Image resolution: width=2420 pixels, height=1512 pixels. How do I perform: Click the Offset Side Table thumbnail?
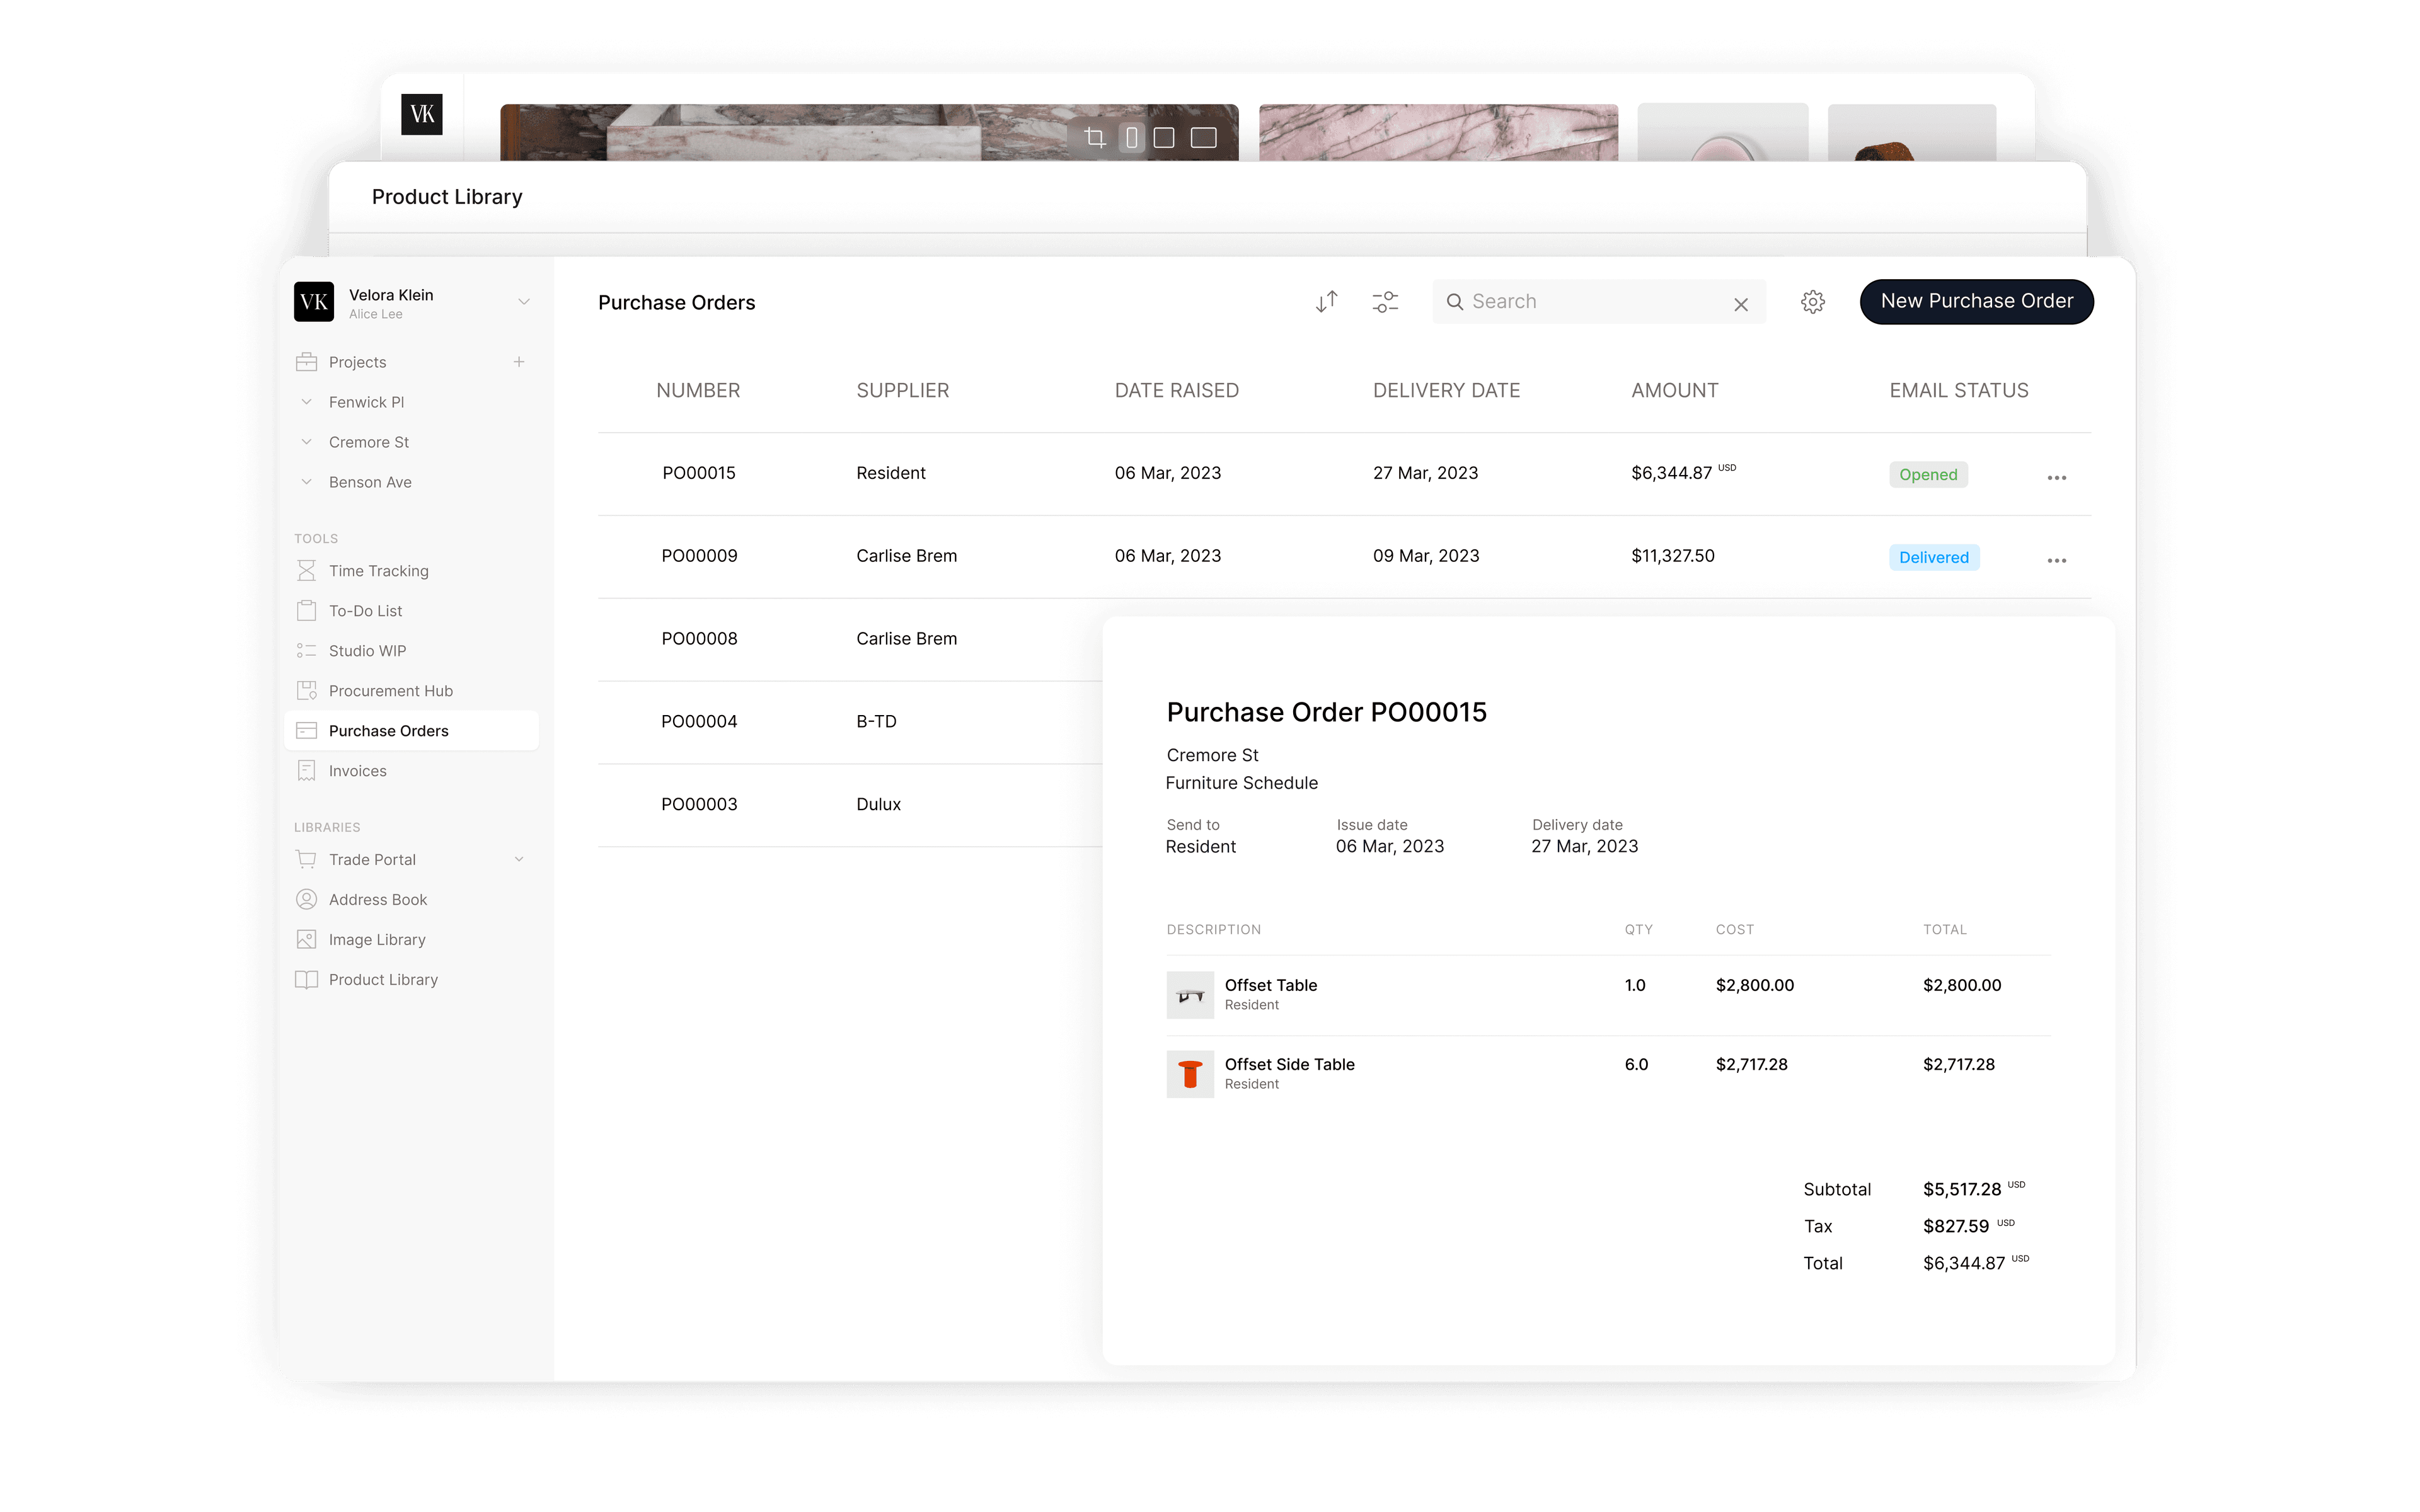1189,1075
